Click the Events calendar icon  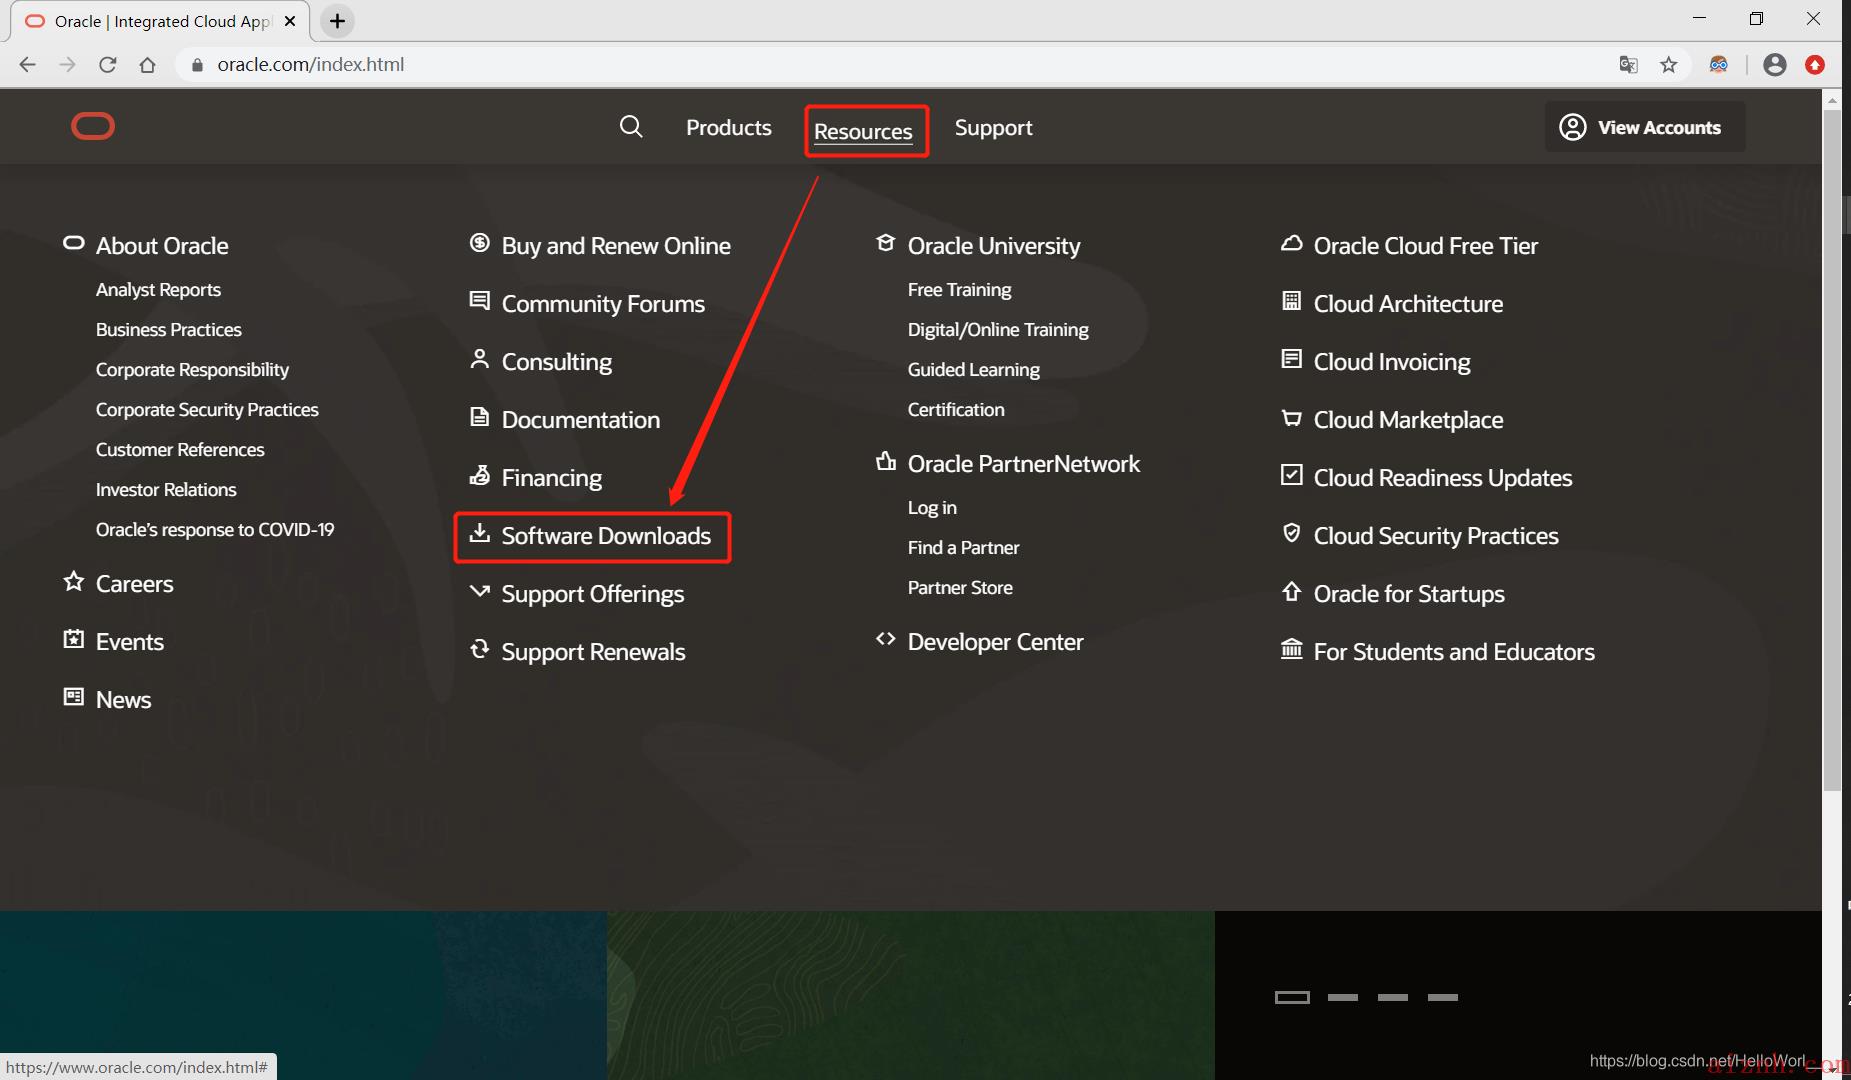pos(74,639)
